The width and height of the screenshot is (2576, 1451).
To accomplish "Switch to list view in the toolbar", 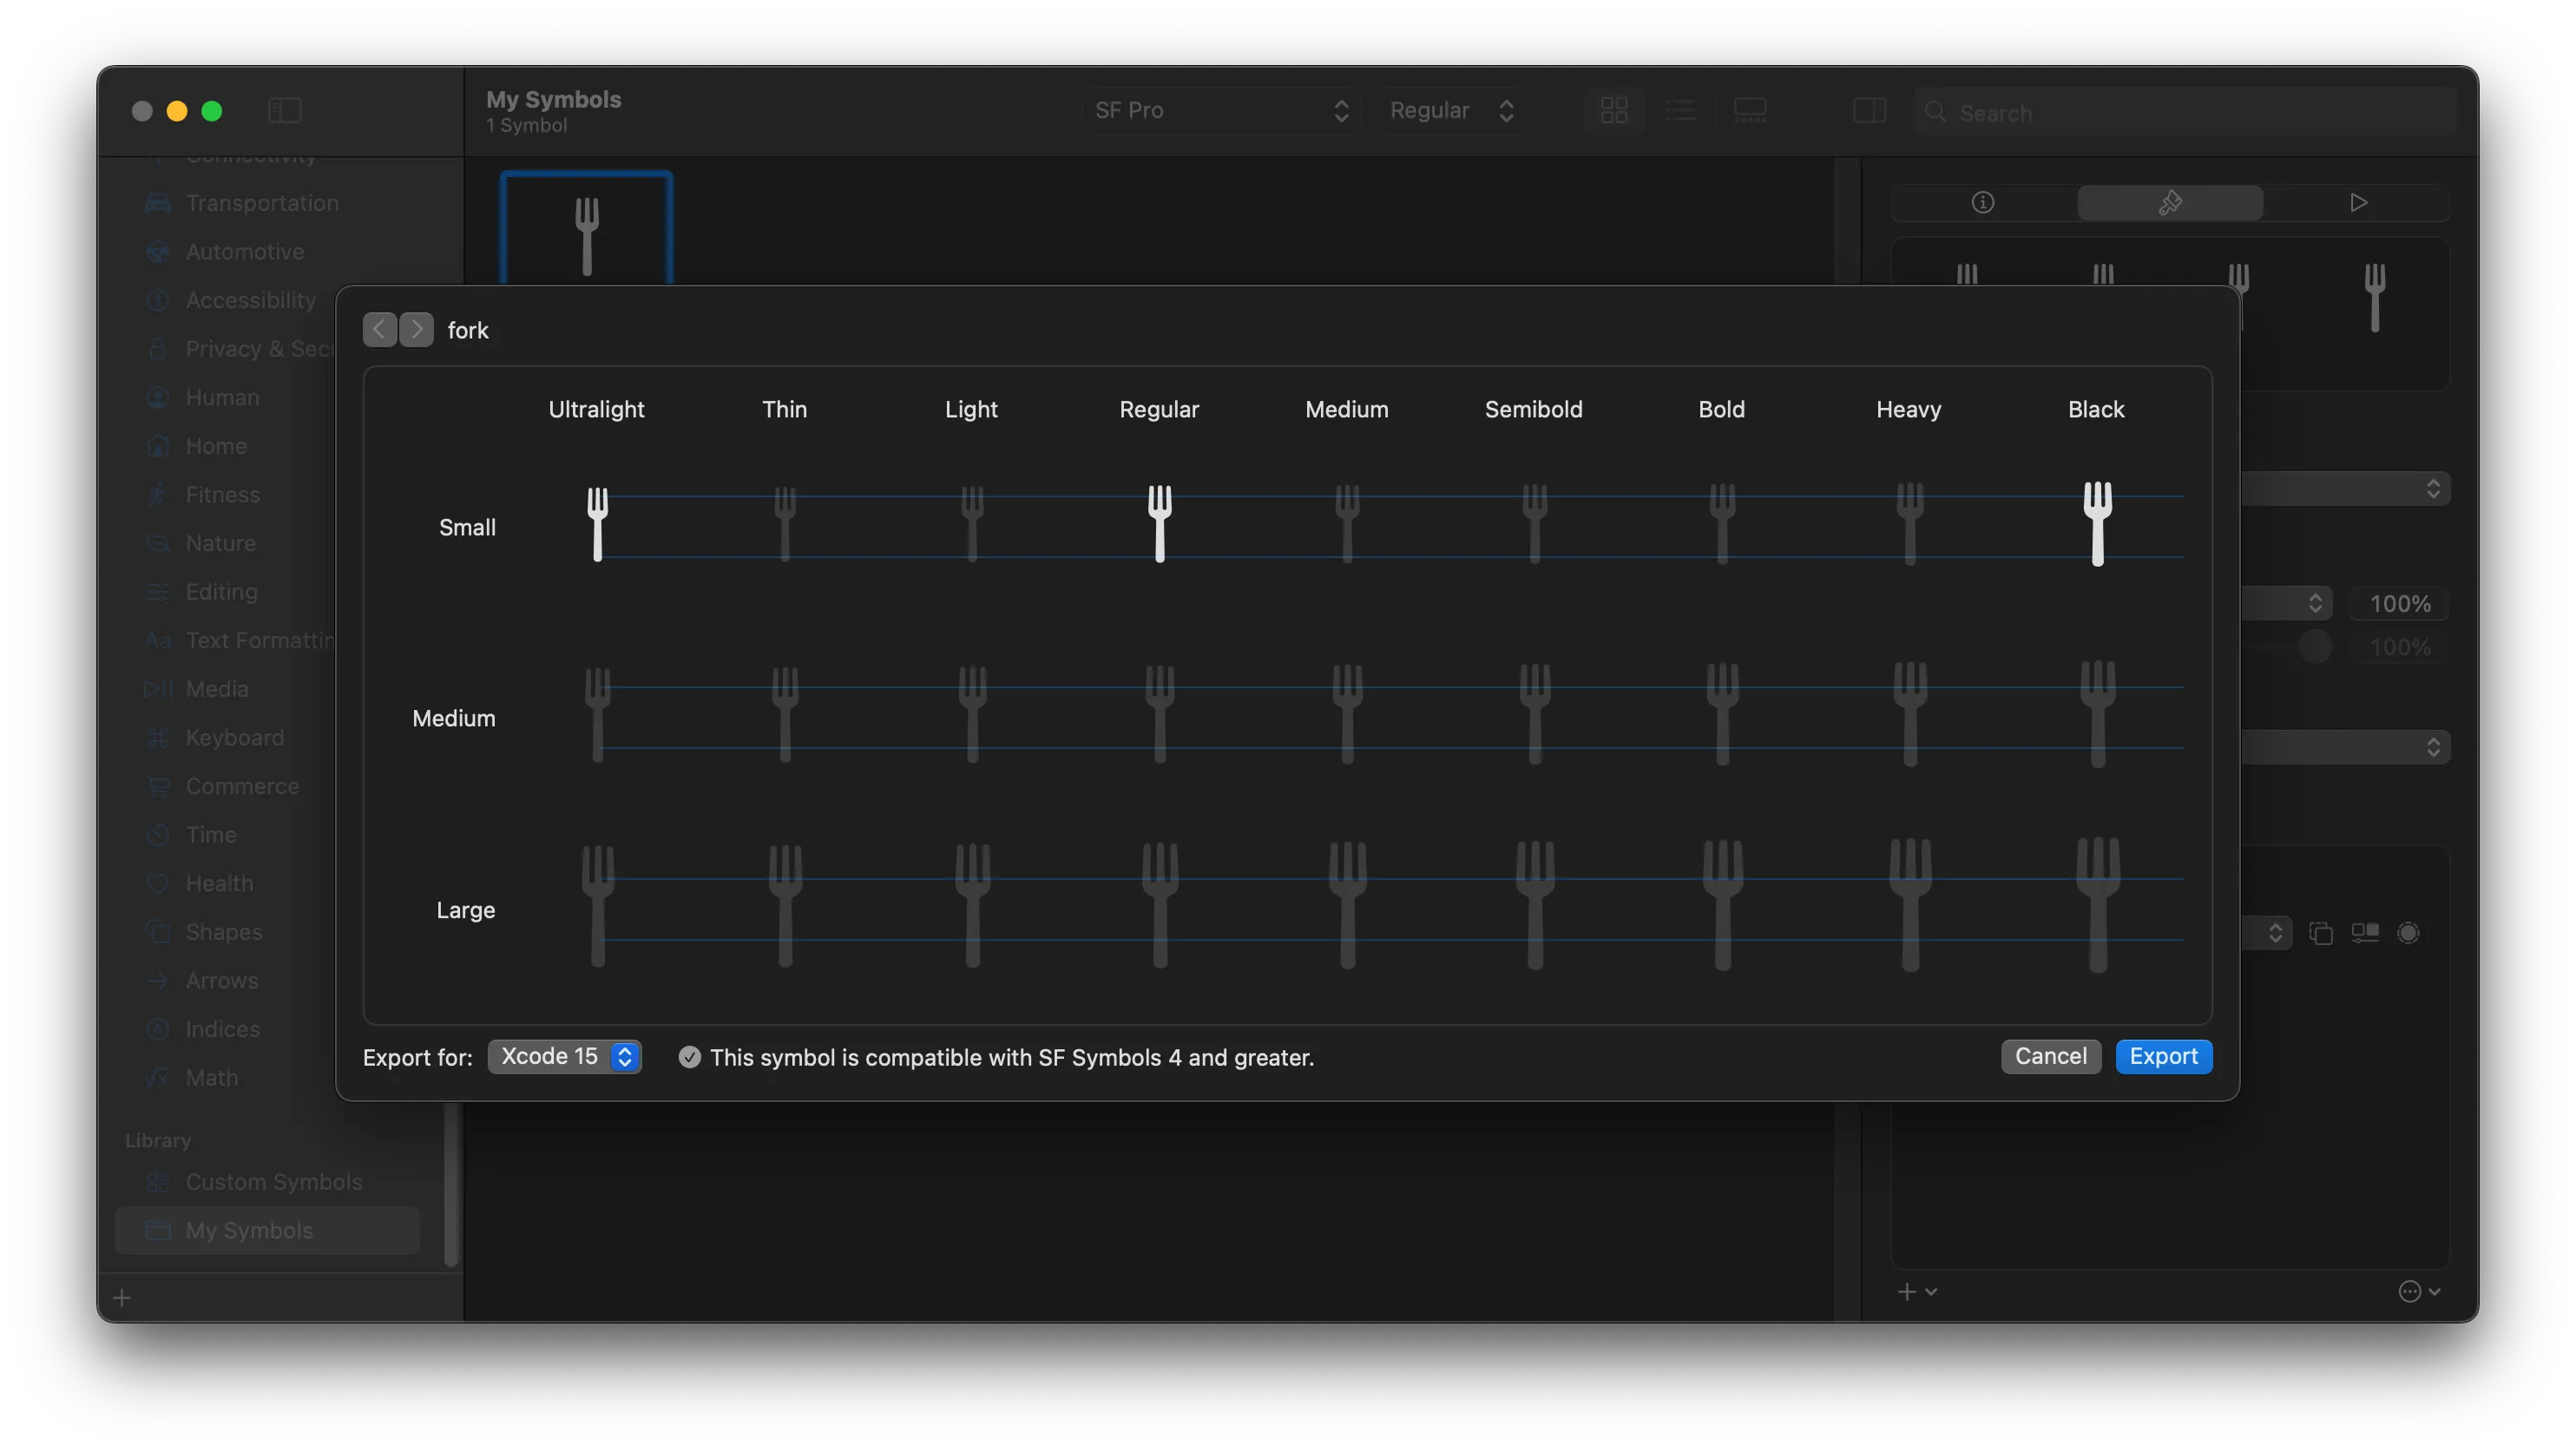I will [1682, 110].
